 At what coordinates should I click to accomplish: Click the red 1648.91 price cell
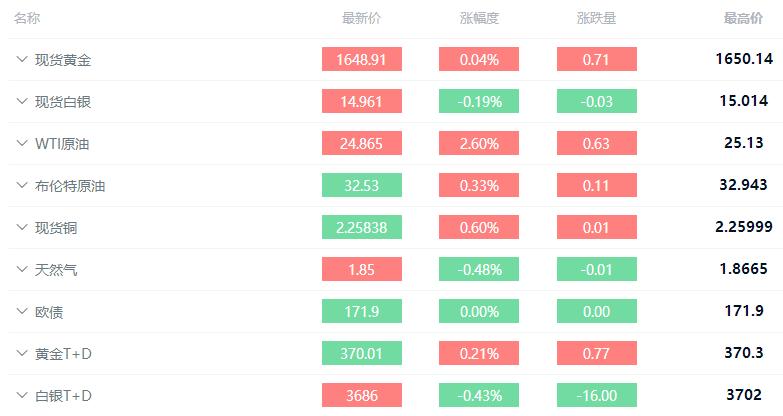click(x=361, y=60)
